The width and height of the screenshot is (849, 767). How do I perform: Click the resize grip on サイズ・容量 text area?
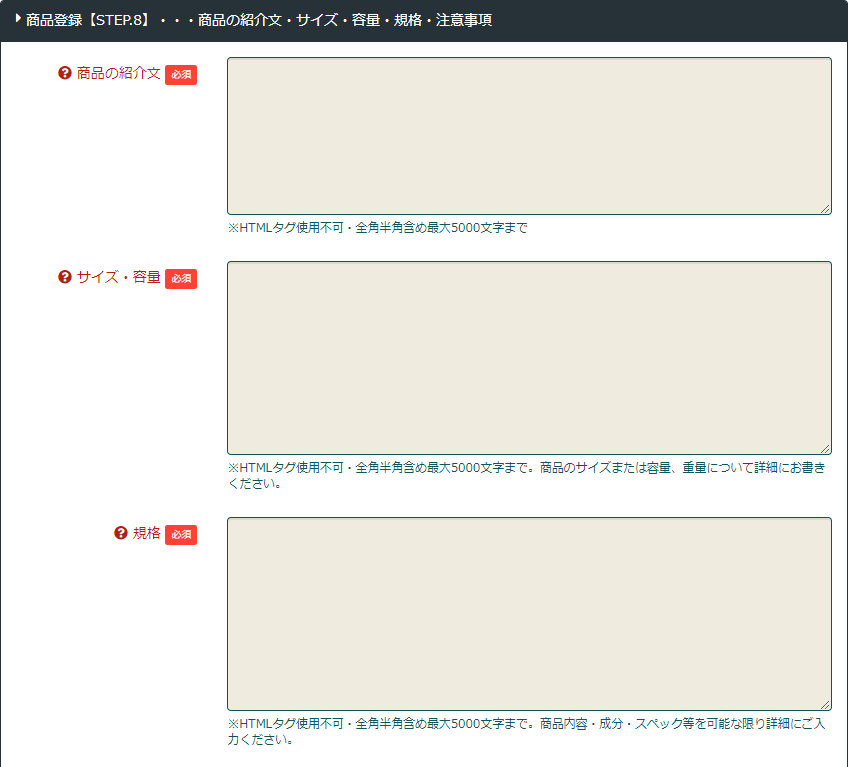pos(826,449)
